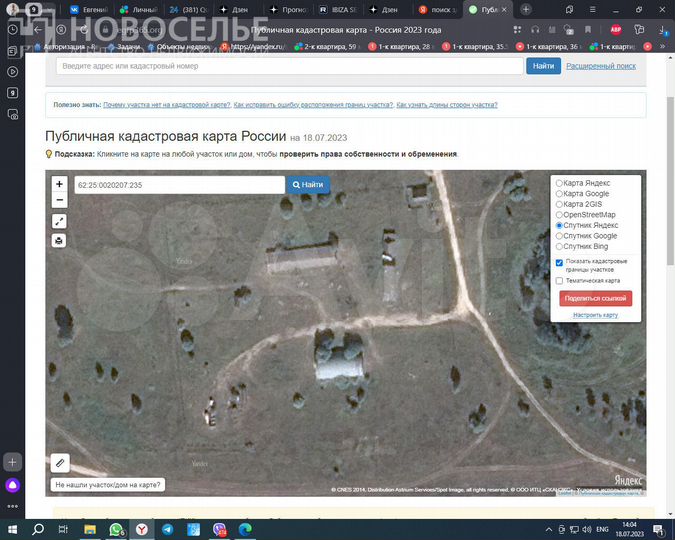Enable the Тематическая карта checkbox

point(559,281)
